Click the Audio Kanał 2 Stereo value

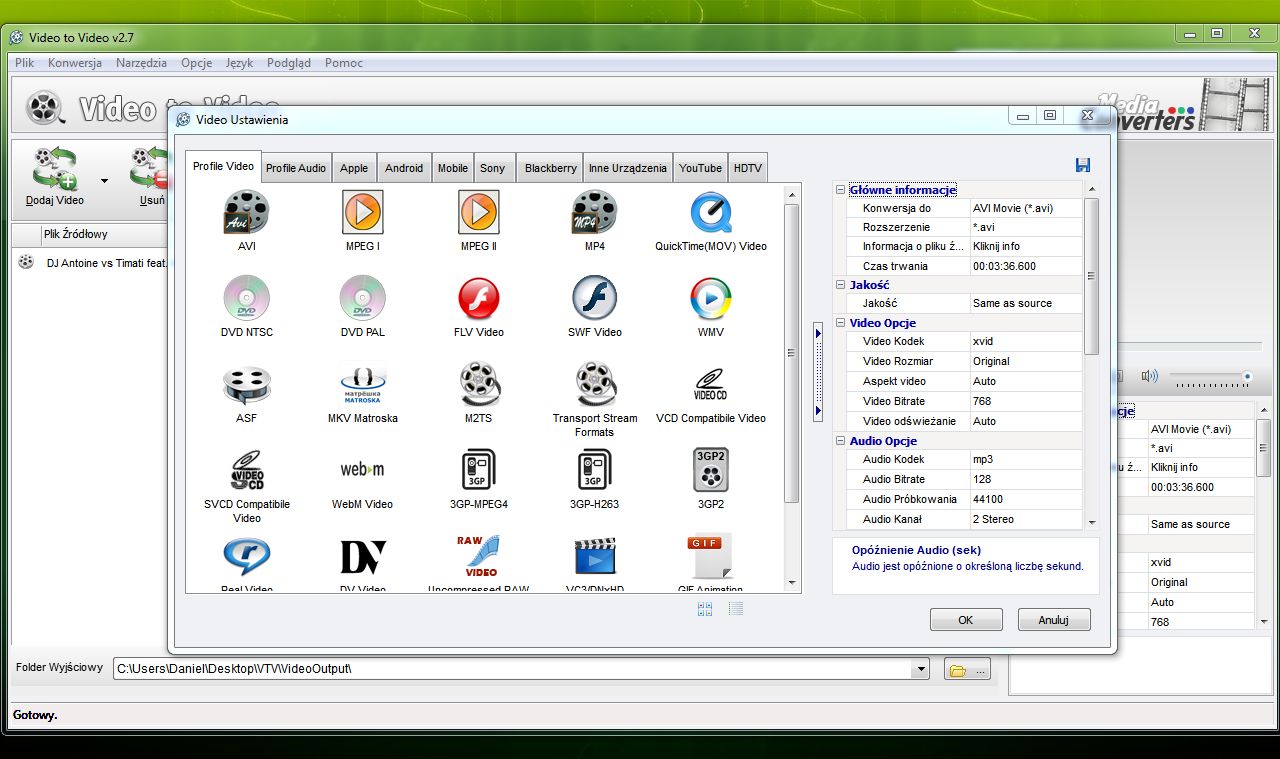pos(1025,519)
